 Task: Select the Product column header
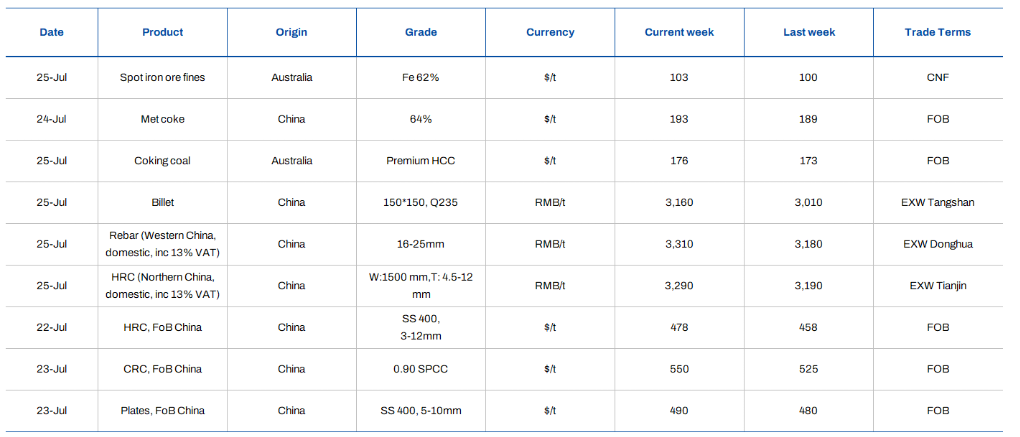(163, 32)
